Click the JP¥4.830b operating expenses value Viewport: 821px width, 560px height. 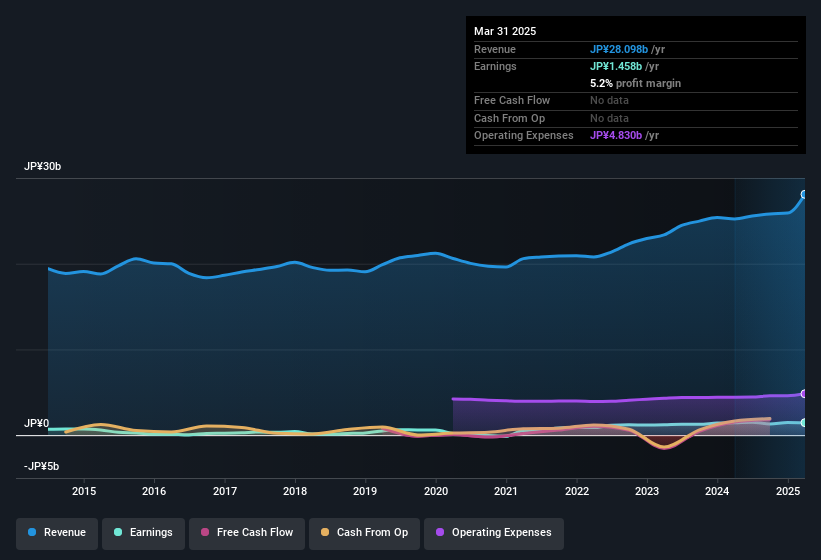[616, 136]
